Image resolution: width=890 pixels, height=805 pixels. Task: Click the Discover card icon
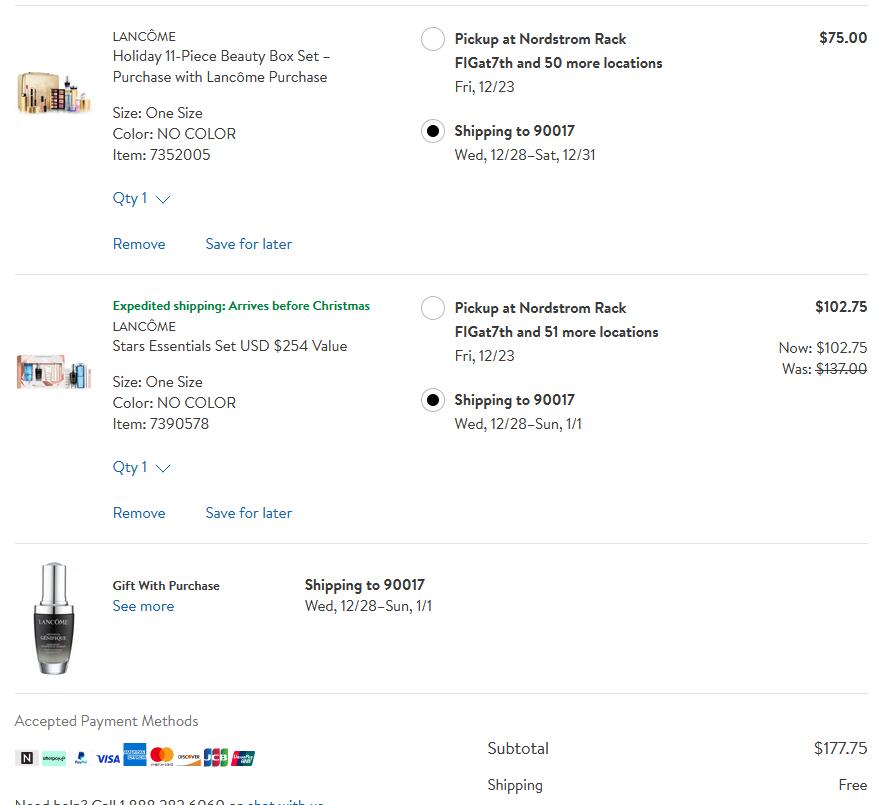[x=189, y=758]
